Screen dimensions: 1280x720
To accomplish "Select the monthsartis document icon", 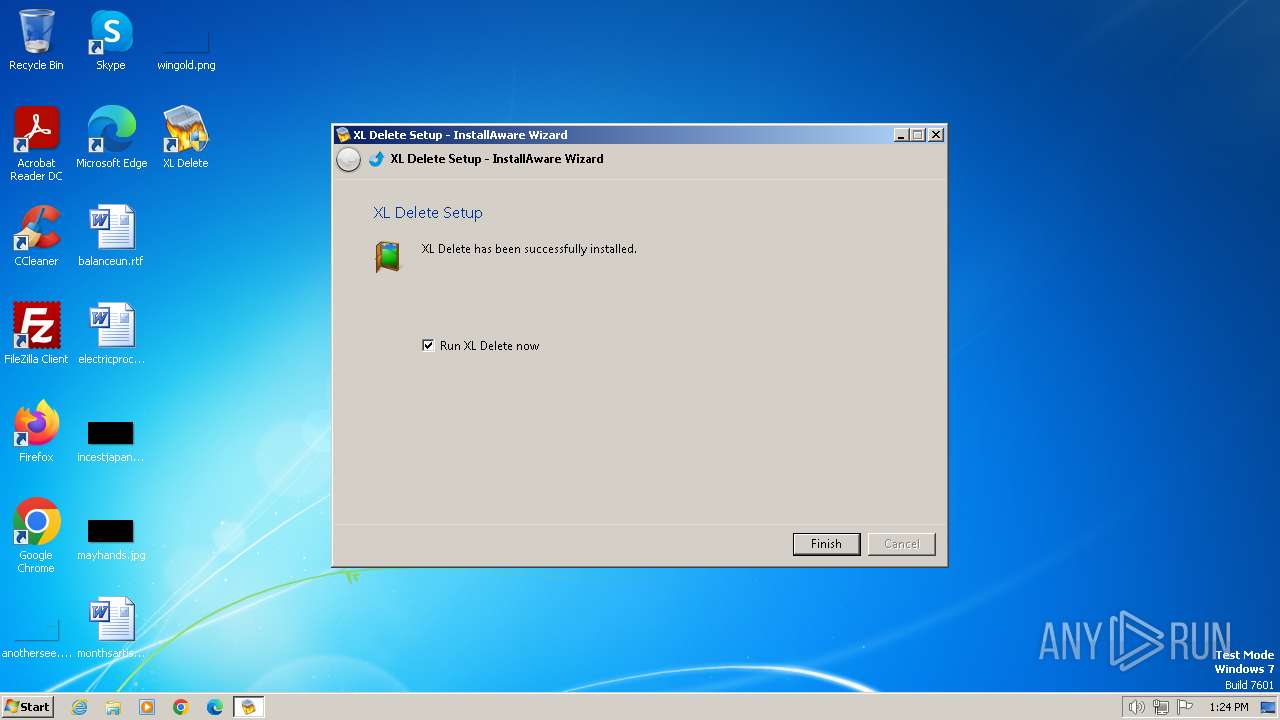I will click(x=111, y=627).
